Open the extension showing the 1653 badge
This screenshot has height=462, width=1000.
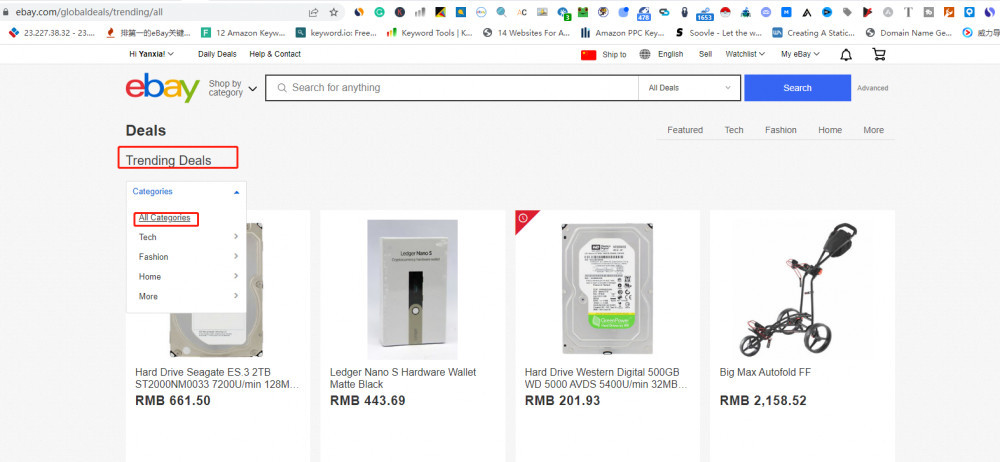704,13
